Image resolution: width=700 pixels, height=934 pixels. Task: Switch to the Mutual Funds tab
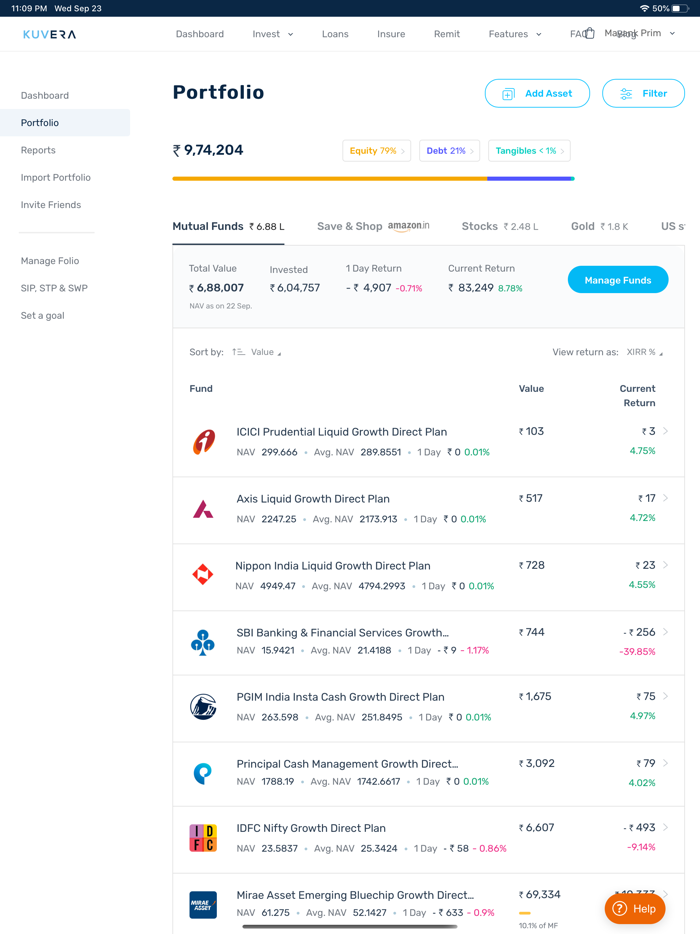point(228,226)
